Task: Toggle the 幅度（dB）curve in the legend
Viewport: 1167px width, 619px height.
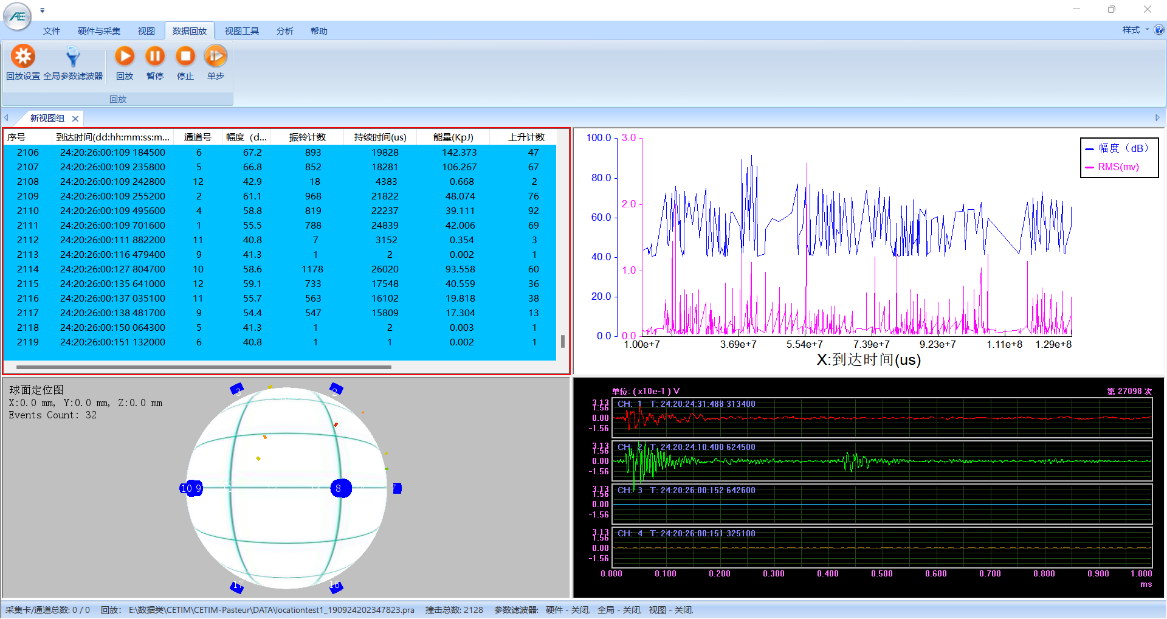Action: pos(1117,146)
